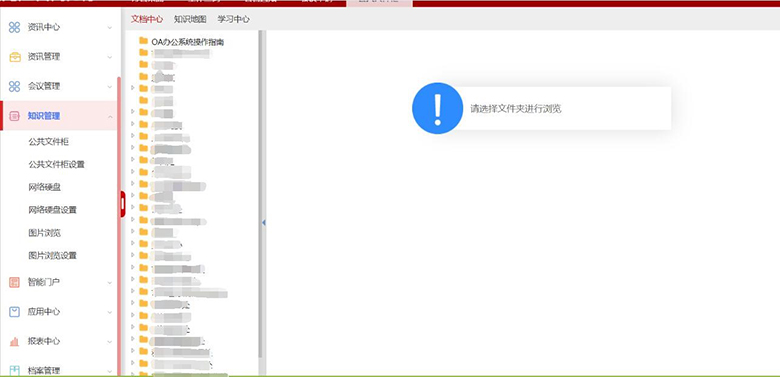Expand the 资讯管理 menu chevron

point(110,57)
